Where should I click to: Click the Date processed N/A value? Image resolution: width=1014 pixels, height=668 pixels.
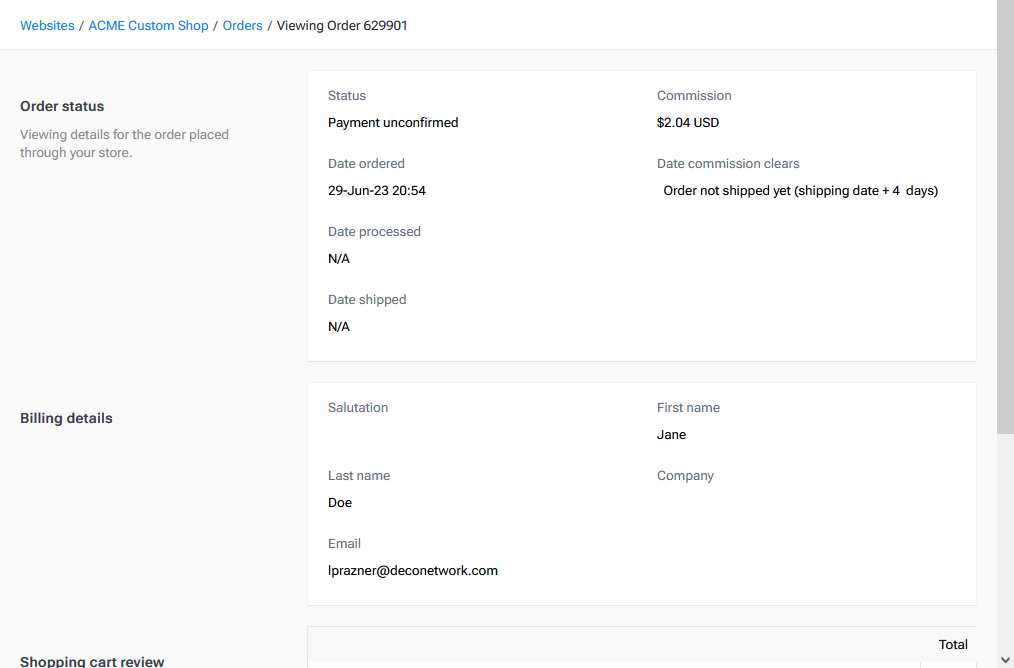click(x=337, y=258)
